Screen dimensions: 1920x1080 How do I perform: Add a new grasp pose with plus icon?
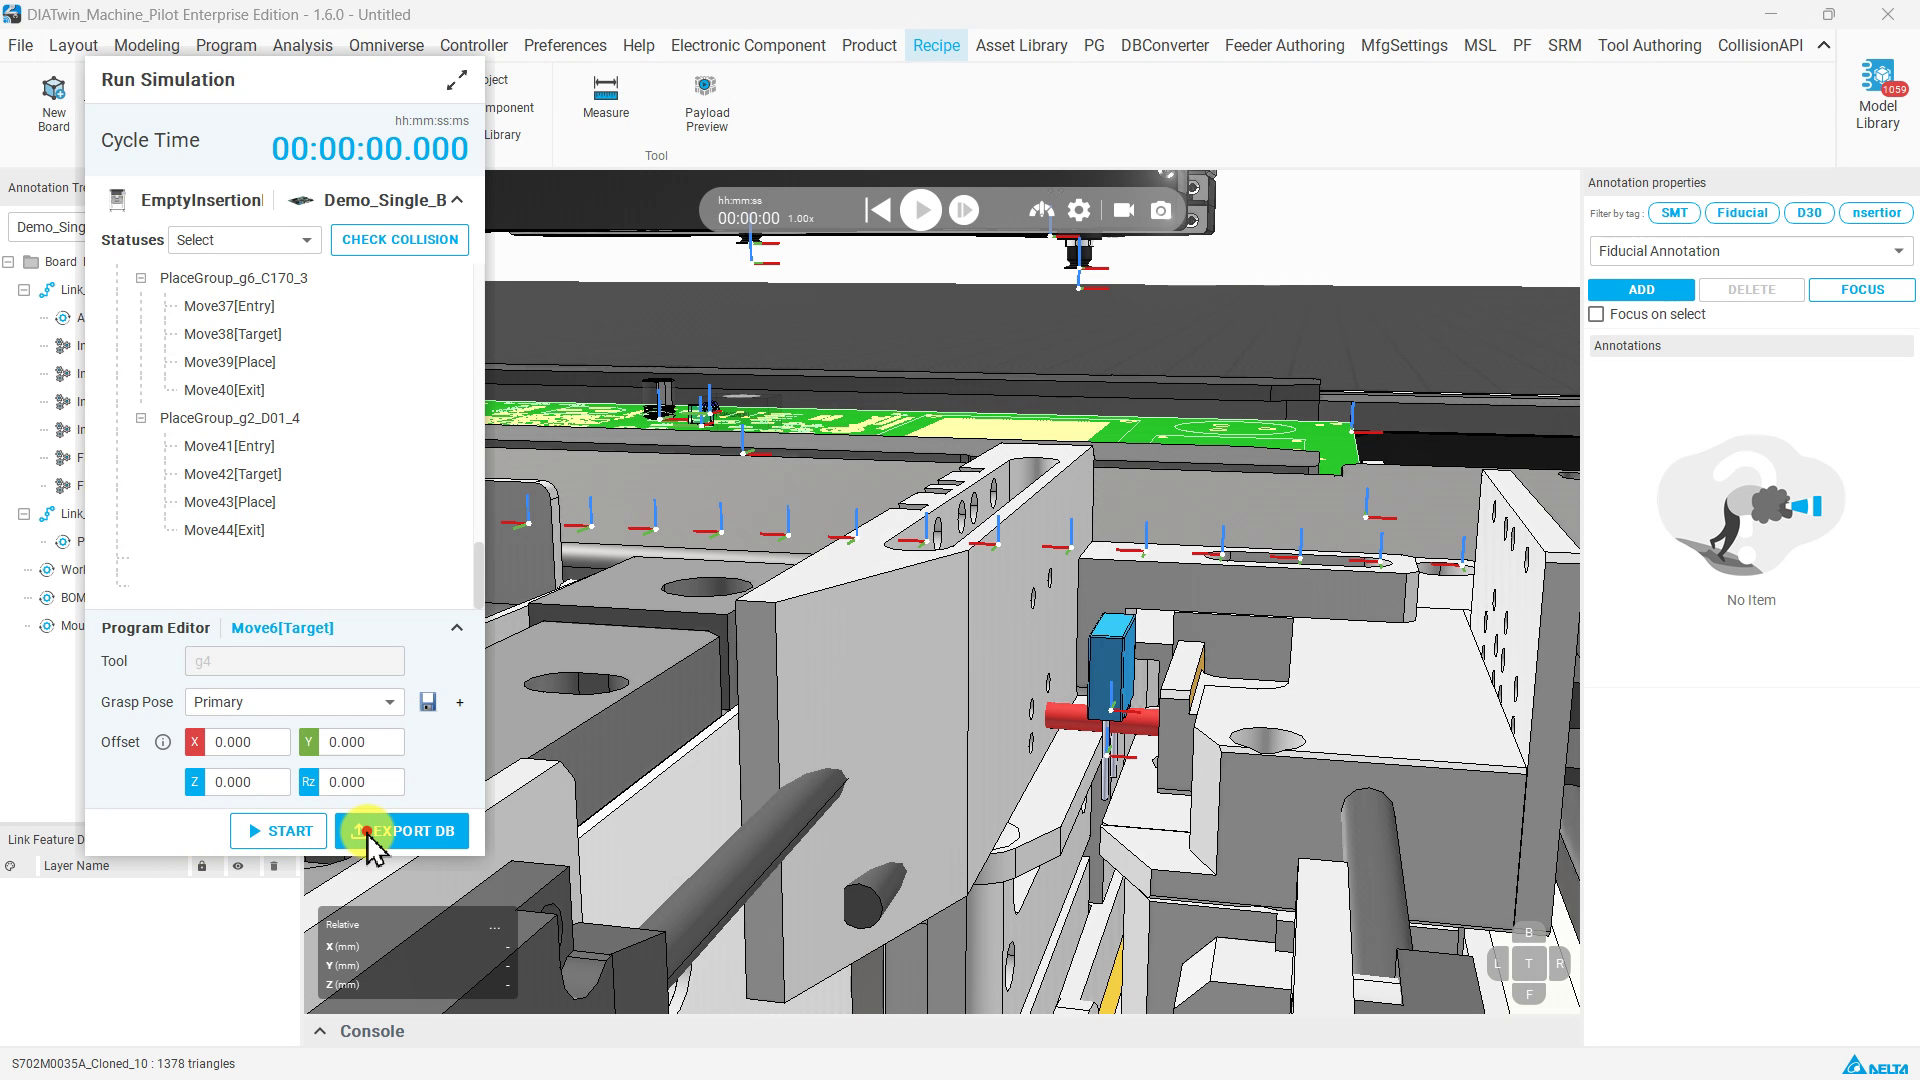460,702
